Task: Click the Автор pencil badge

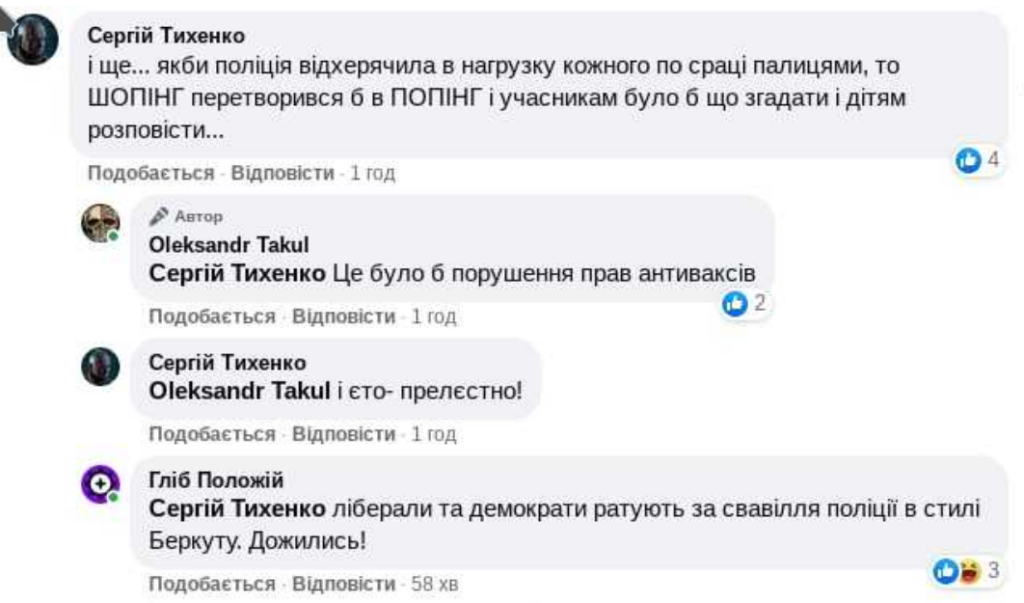Action: [x=187, y=216]
